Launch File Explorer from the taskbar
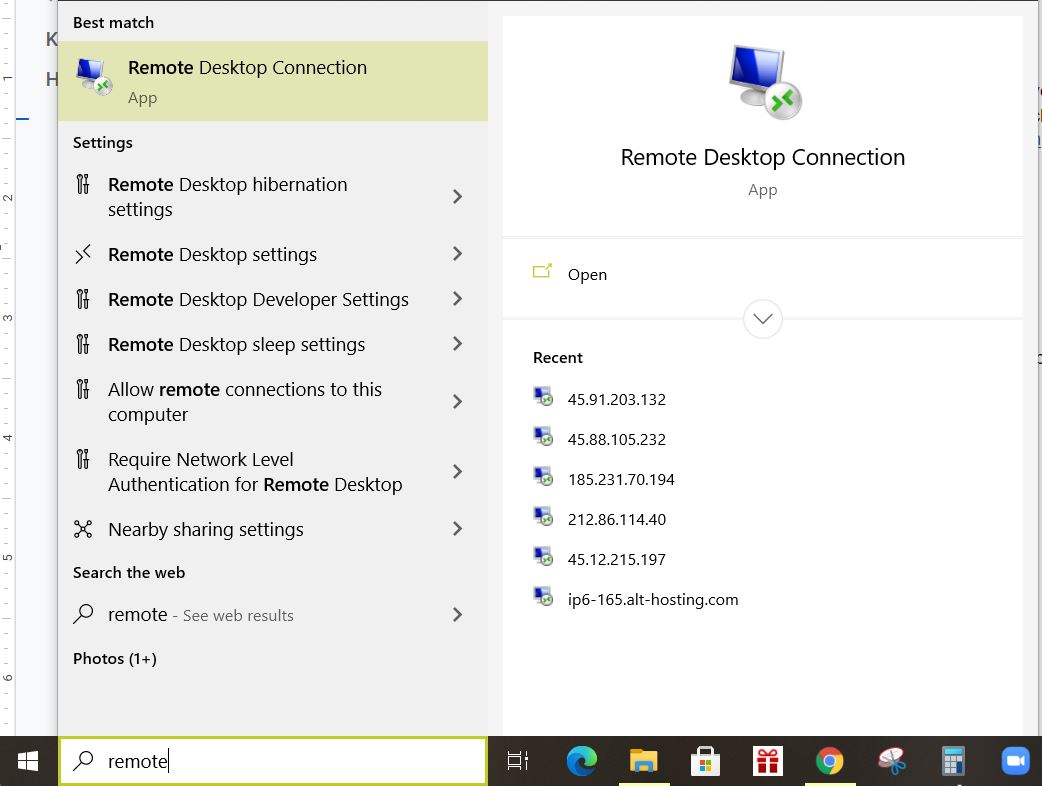The image size is (1042, 786). pos(643,762)
